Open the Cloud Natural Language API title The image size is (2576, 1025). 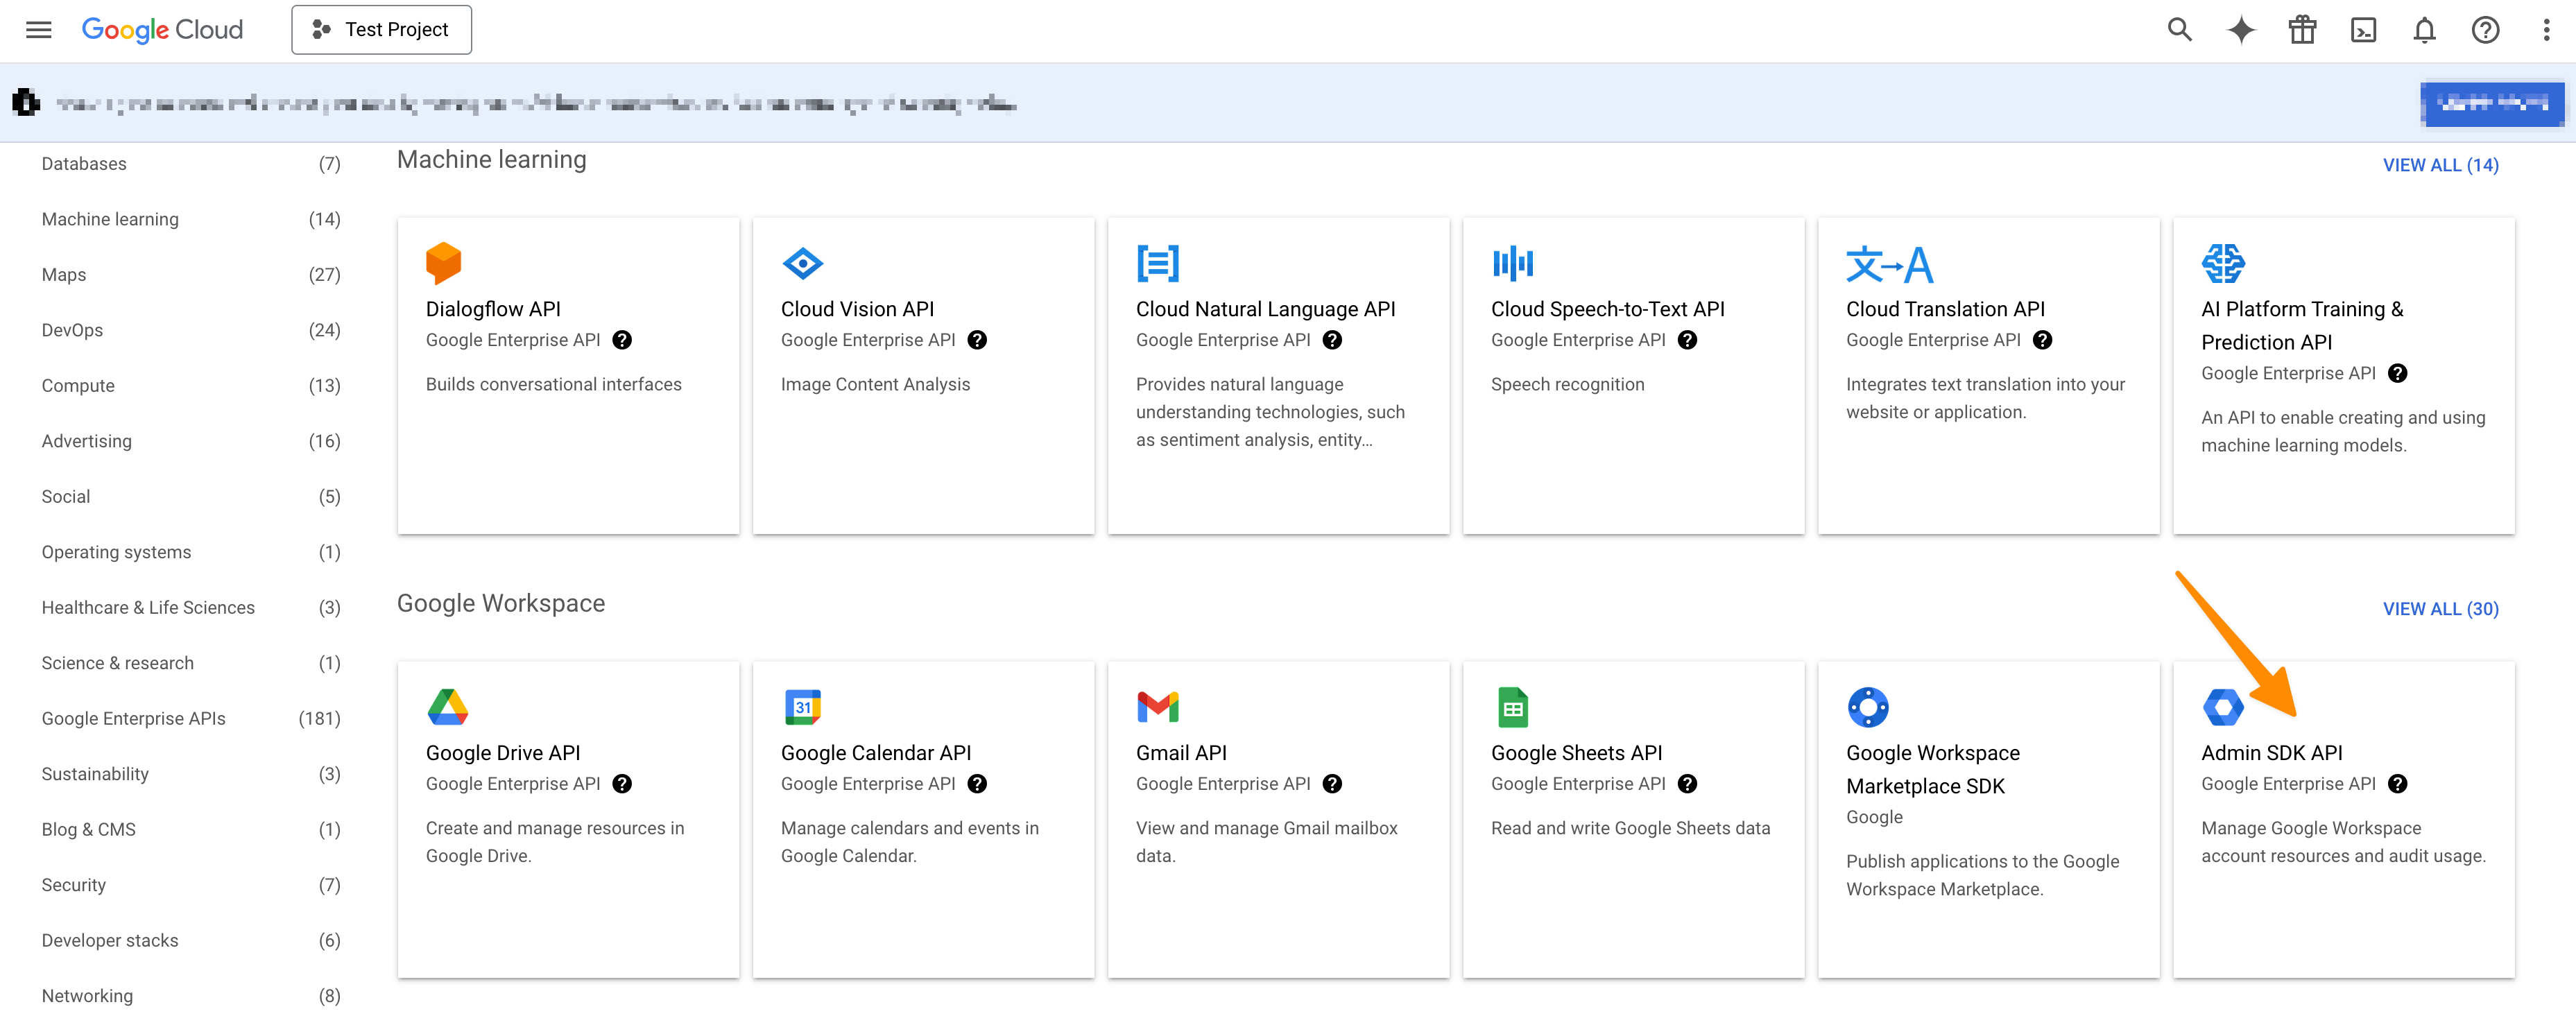pos(1265,309)
